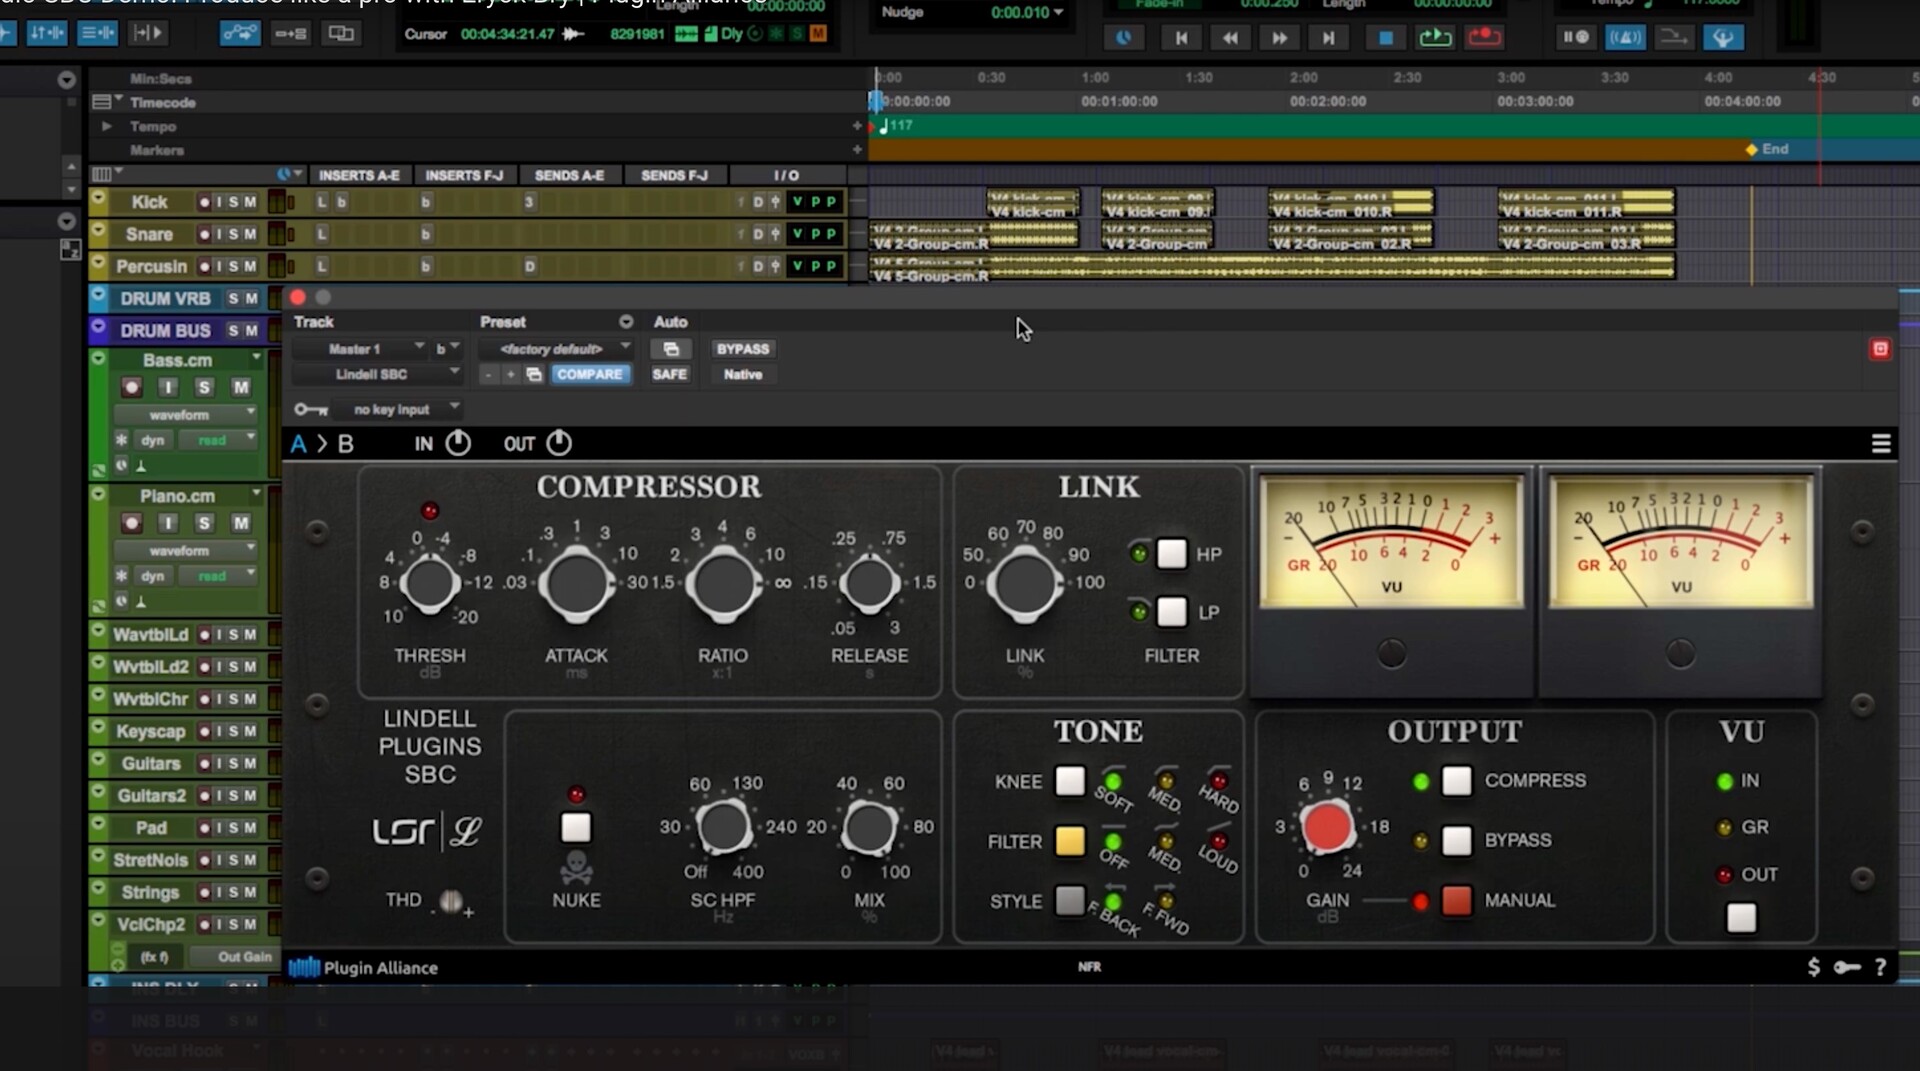The image size is (1920, 1071).
Task: Click the mirrored MIDI editing icon
Action: (290, 33)
